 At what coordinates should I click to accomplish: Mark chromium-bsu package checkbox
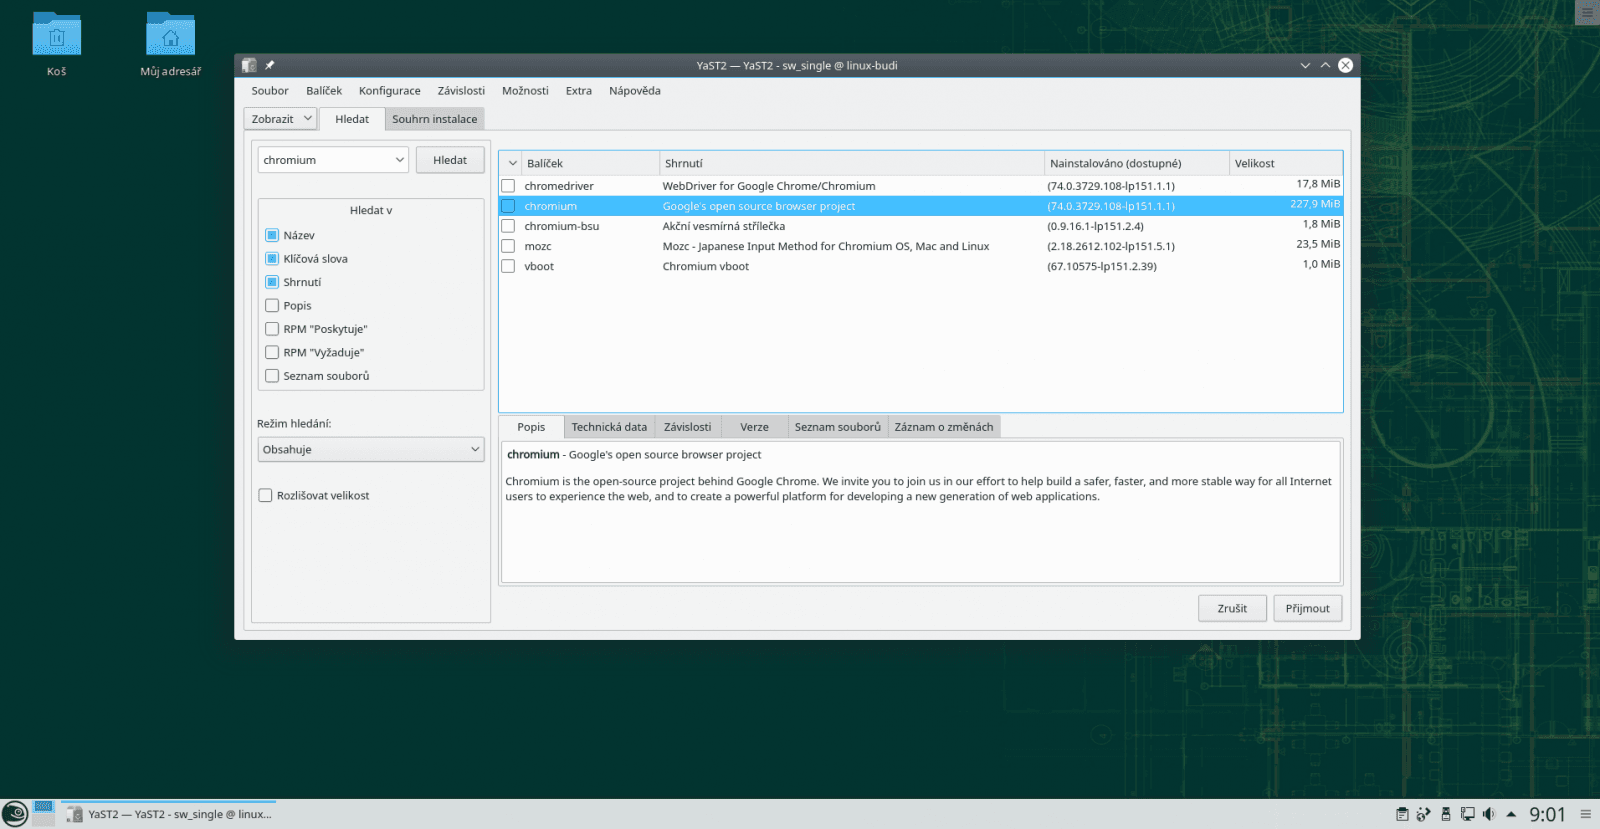pyautogui.click(x=508, y=226)
